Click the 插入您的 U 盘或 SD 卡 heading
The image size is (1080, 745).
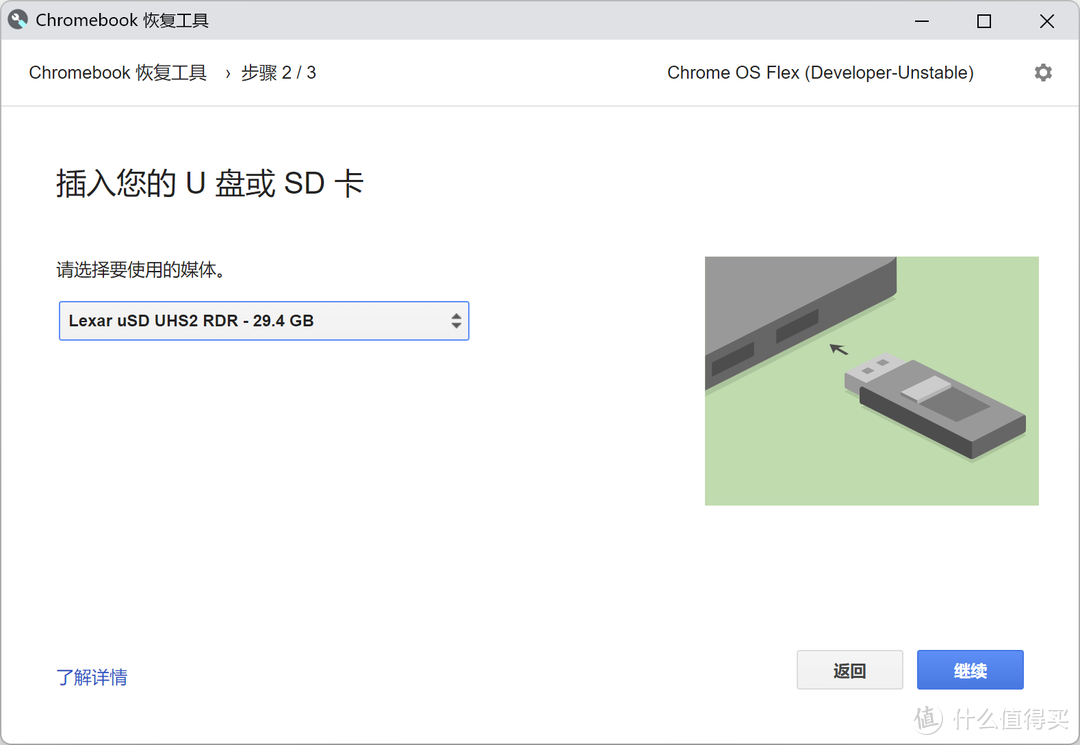tap(209, 183)
